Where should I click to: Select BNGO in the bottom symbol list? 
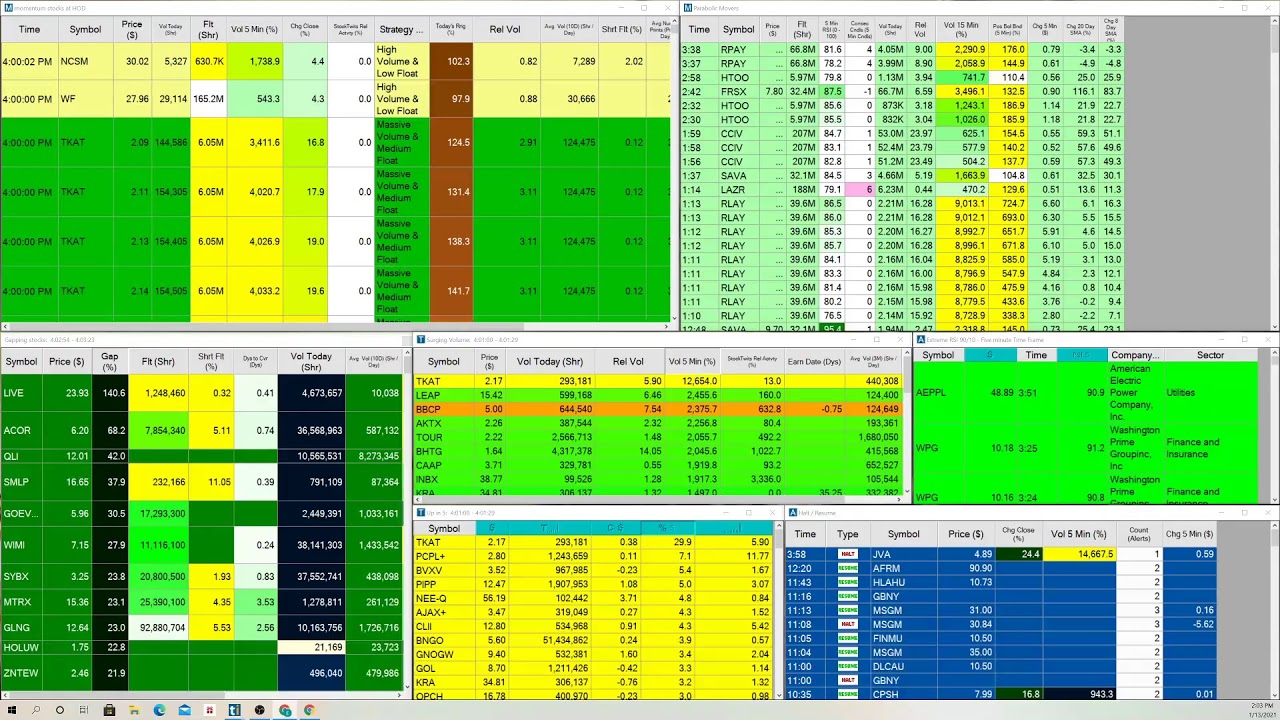[x=430, y=640]
